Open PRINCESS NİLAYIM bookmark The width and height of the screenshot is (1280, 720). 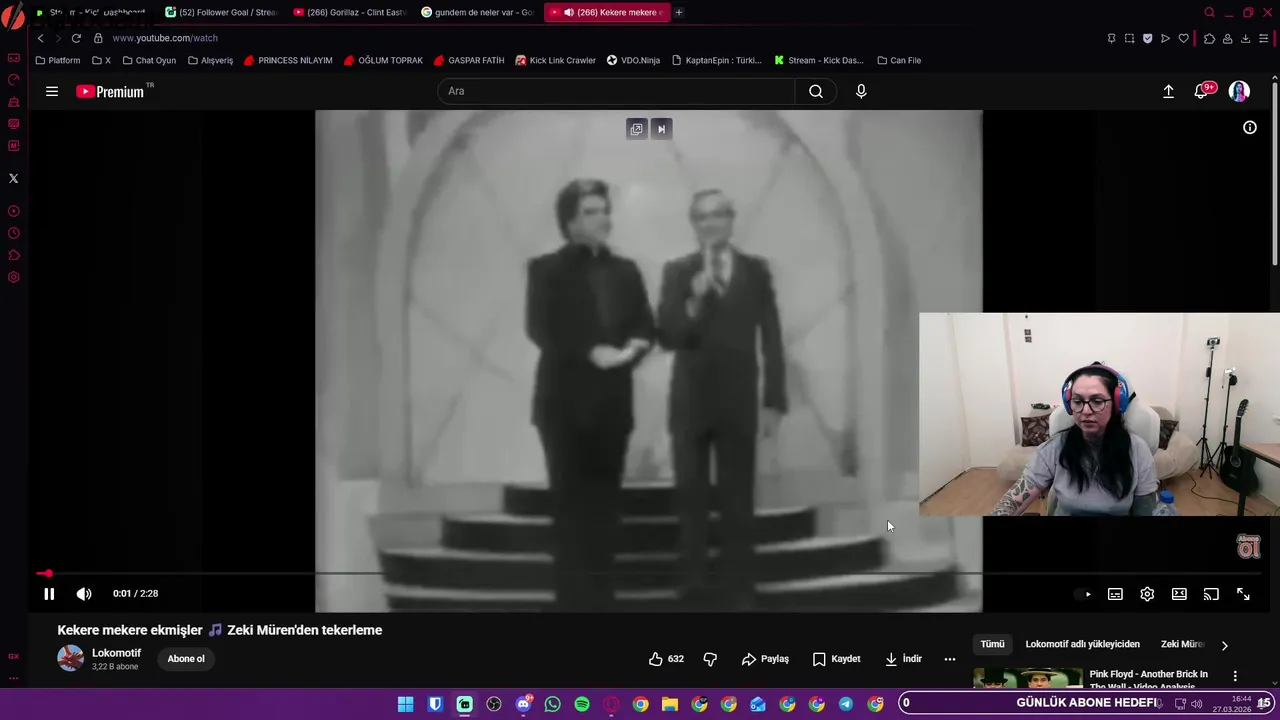(288, 60)
